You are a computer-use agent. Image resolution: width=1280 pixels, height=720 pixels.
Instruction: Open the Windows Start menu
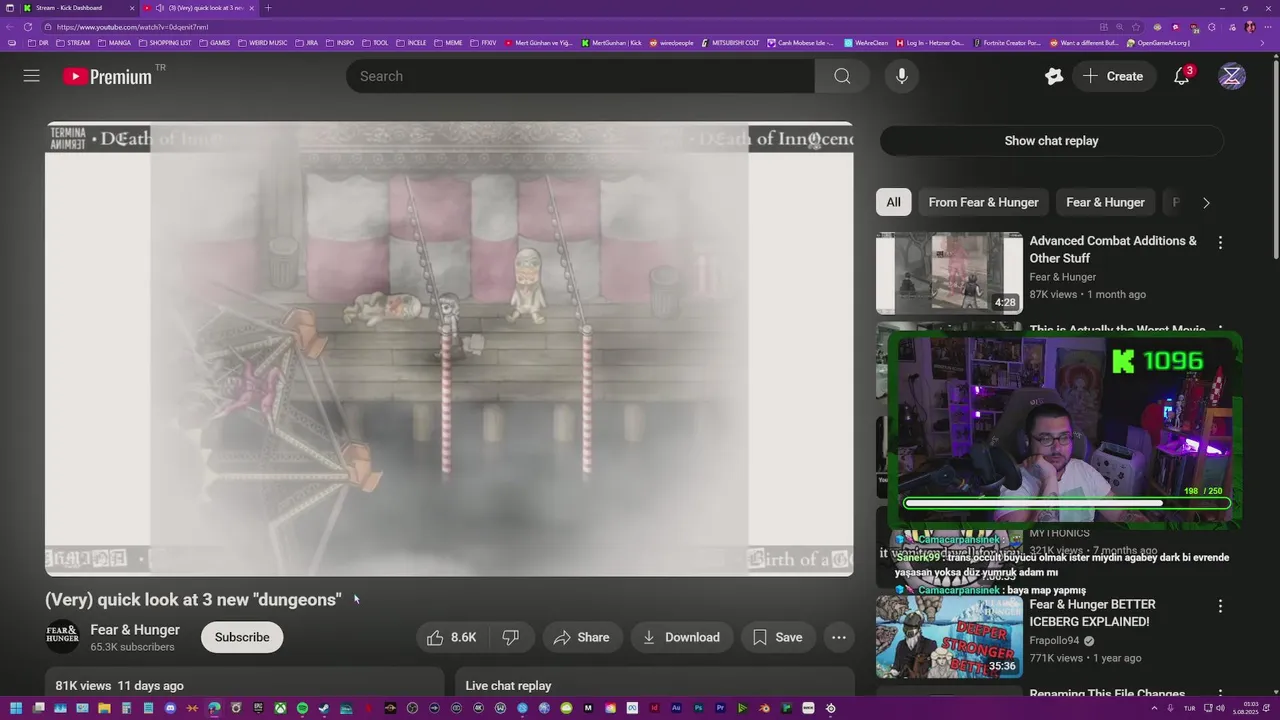click(16, 708)
